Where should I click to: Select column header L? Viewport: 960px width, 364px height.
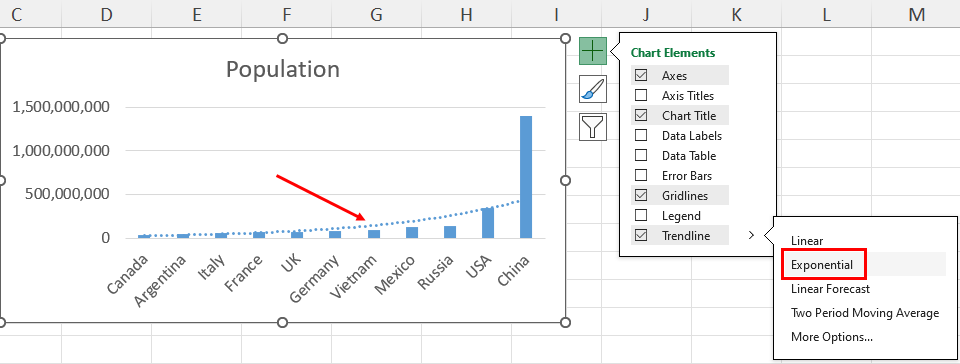point(827,14)
